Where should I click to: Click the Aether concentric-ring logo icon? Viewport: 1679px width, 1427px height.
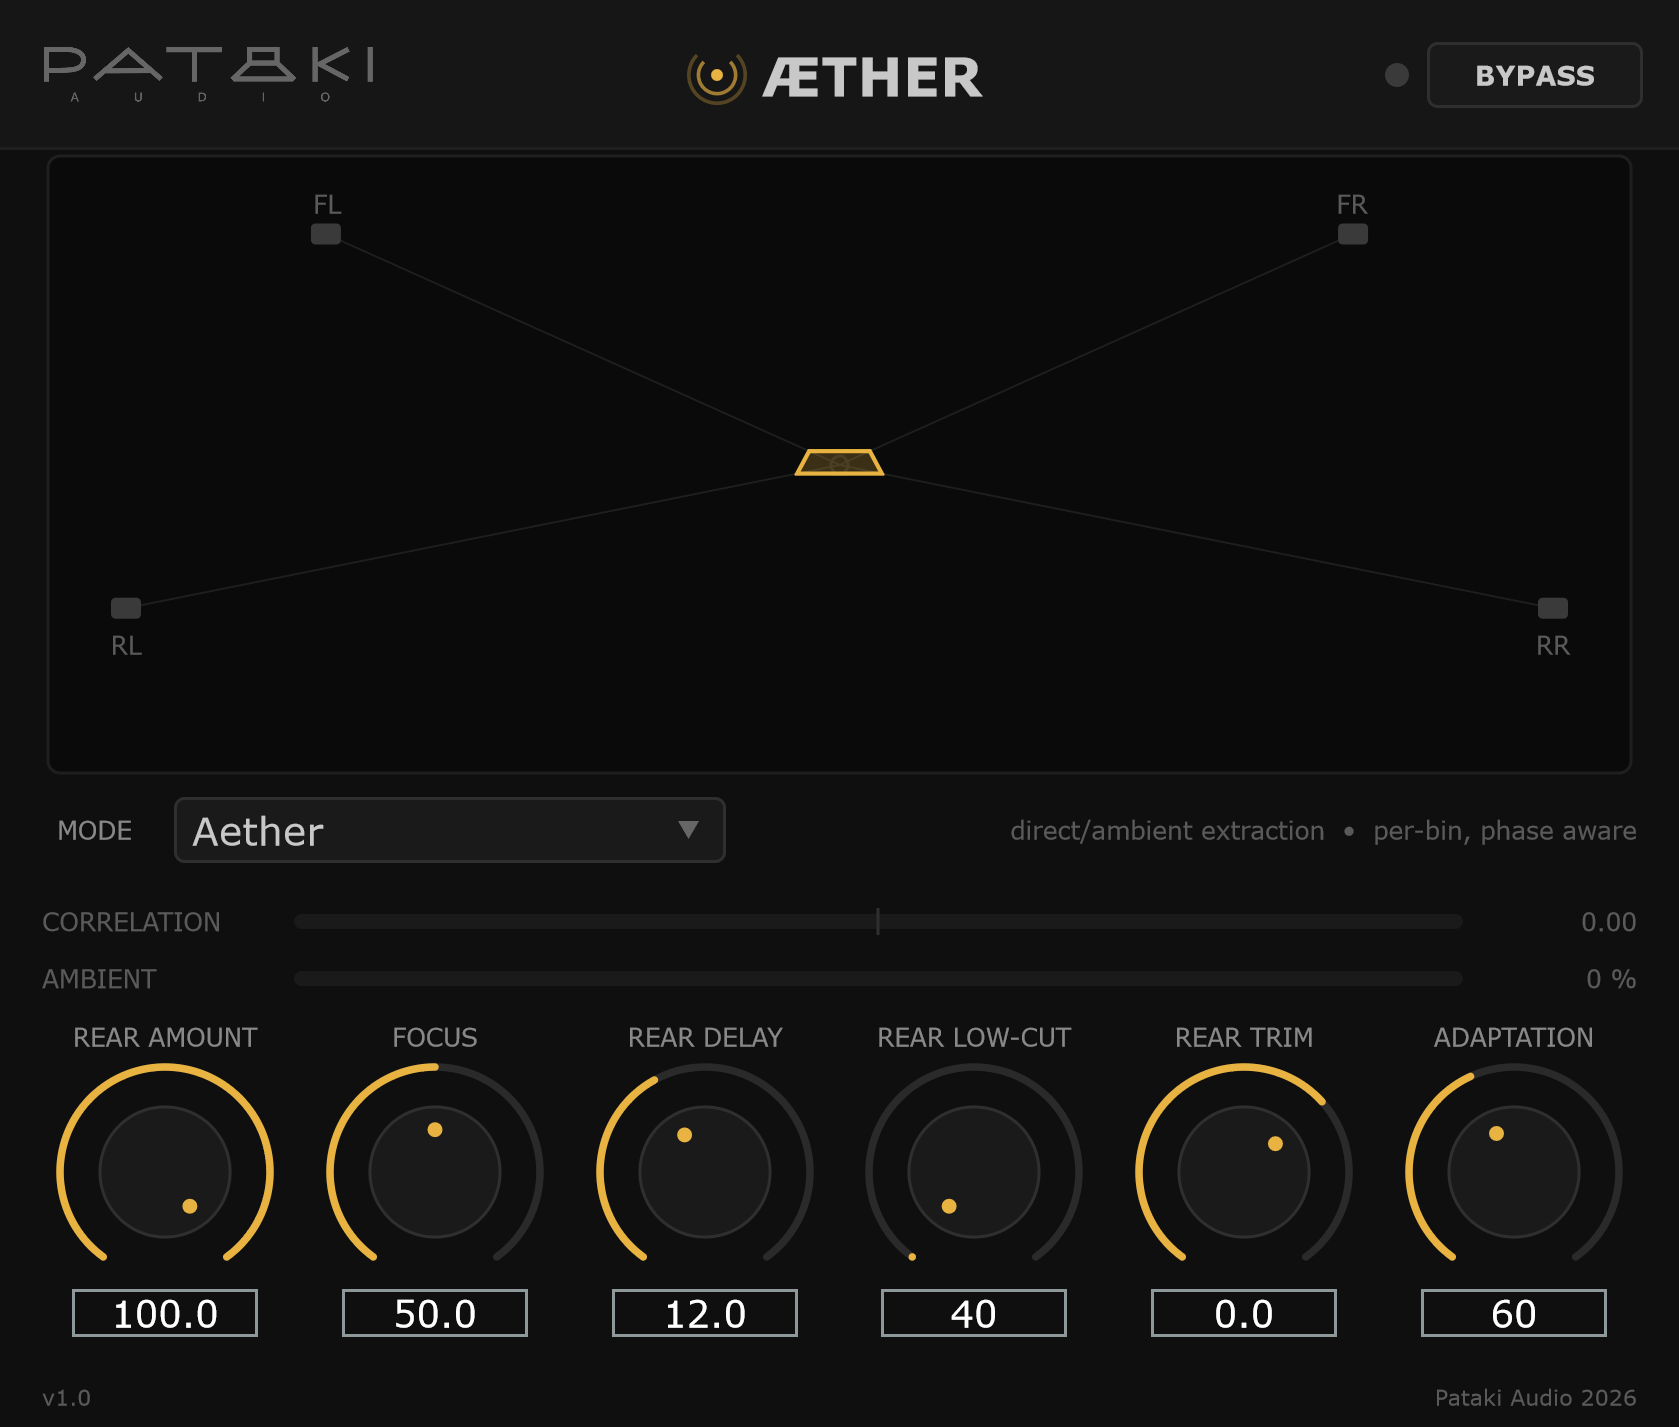[x=717, y=76]
